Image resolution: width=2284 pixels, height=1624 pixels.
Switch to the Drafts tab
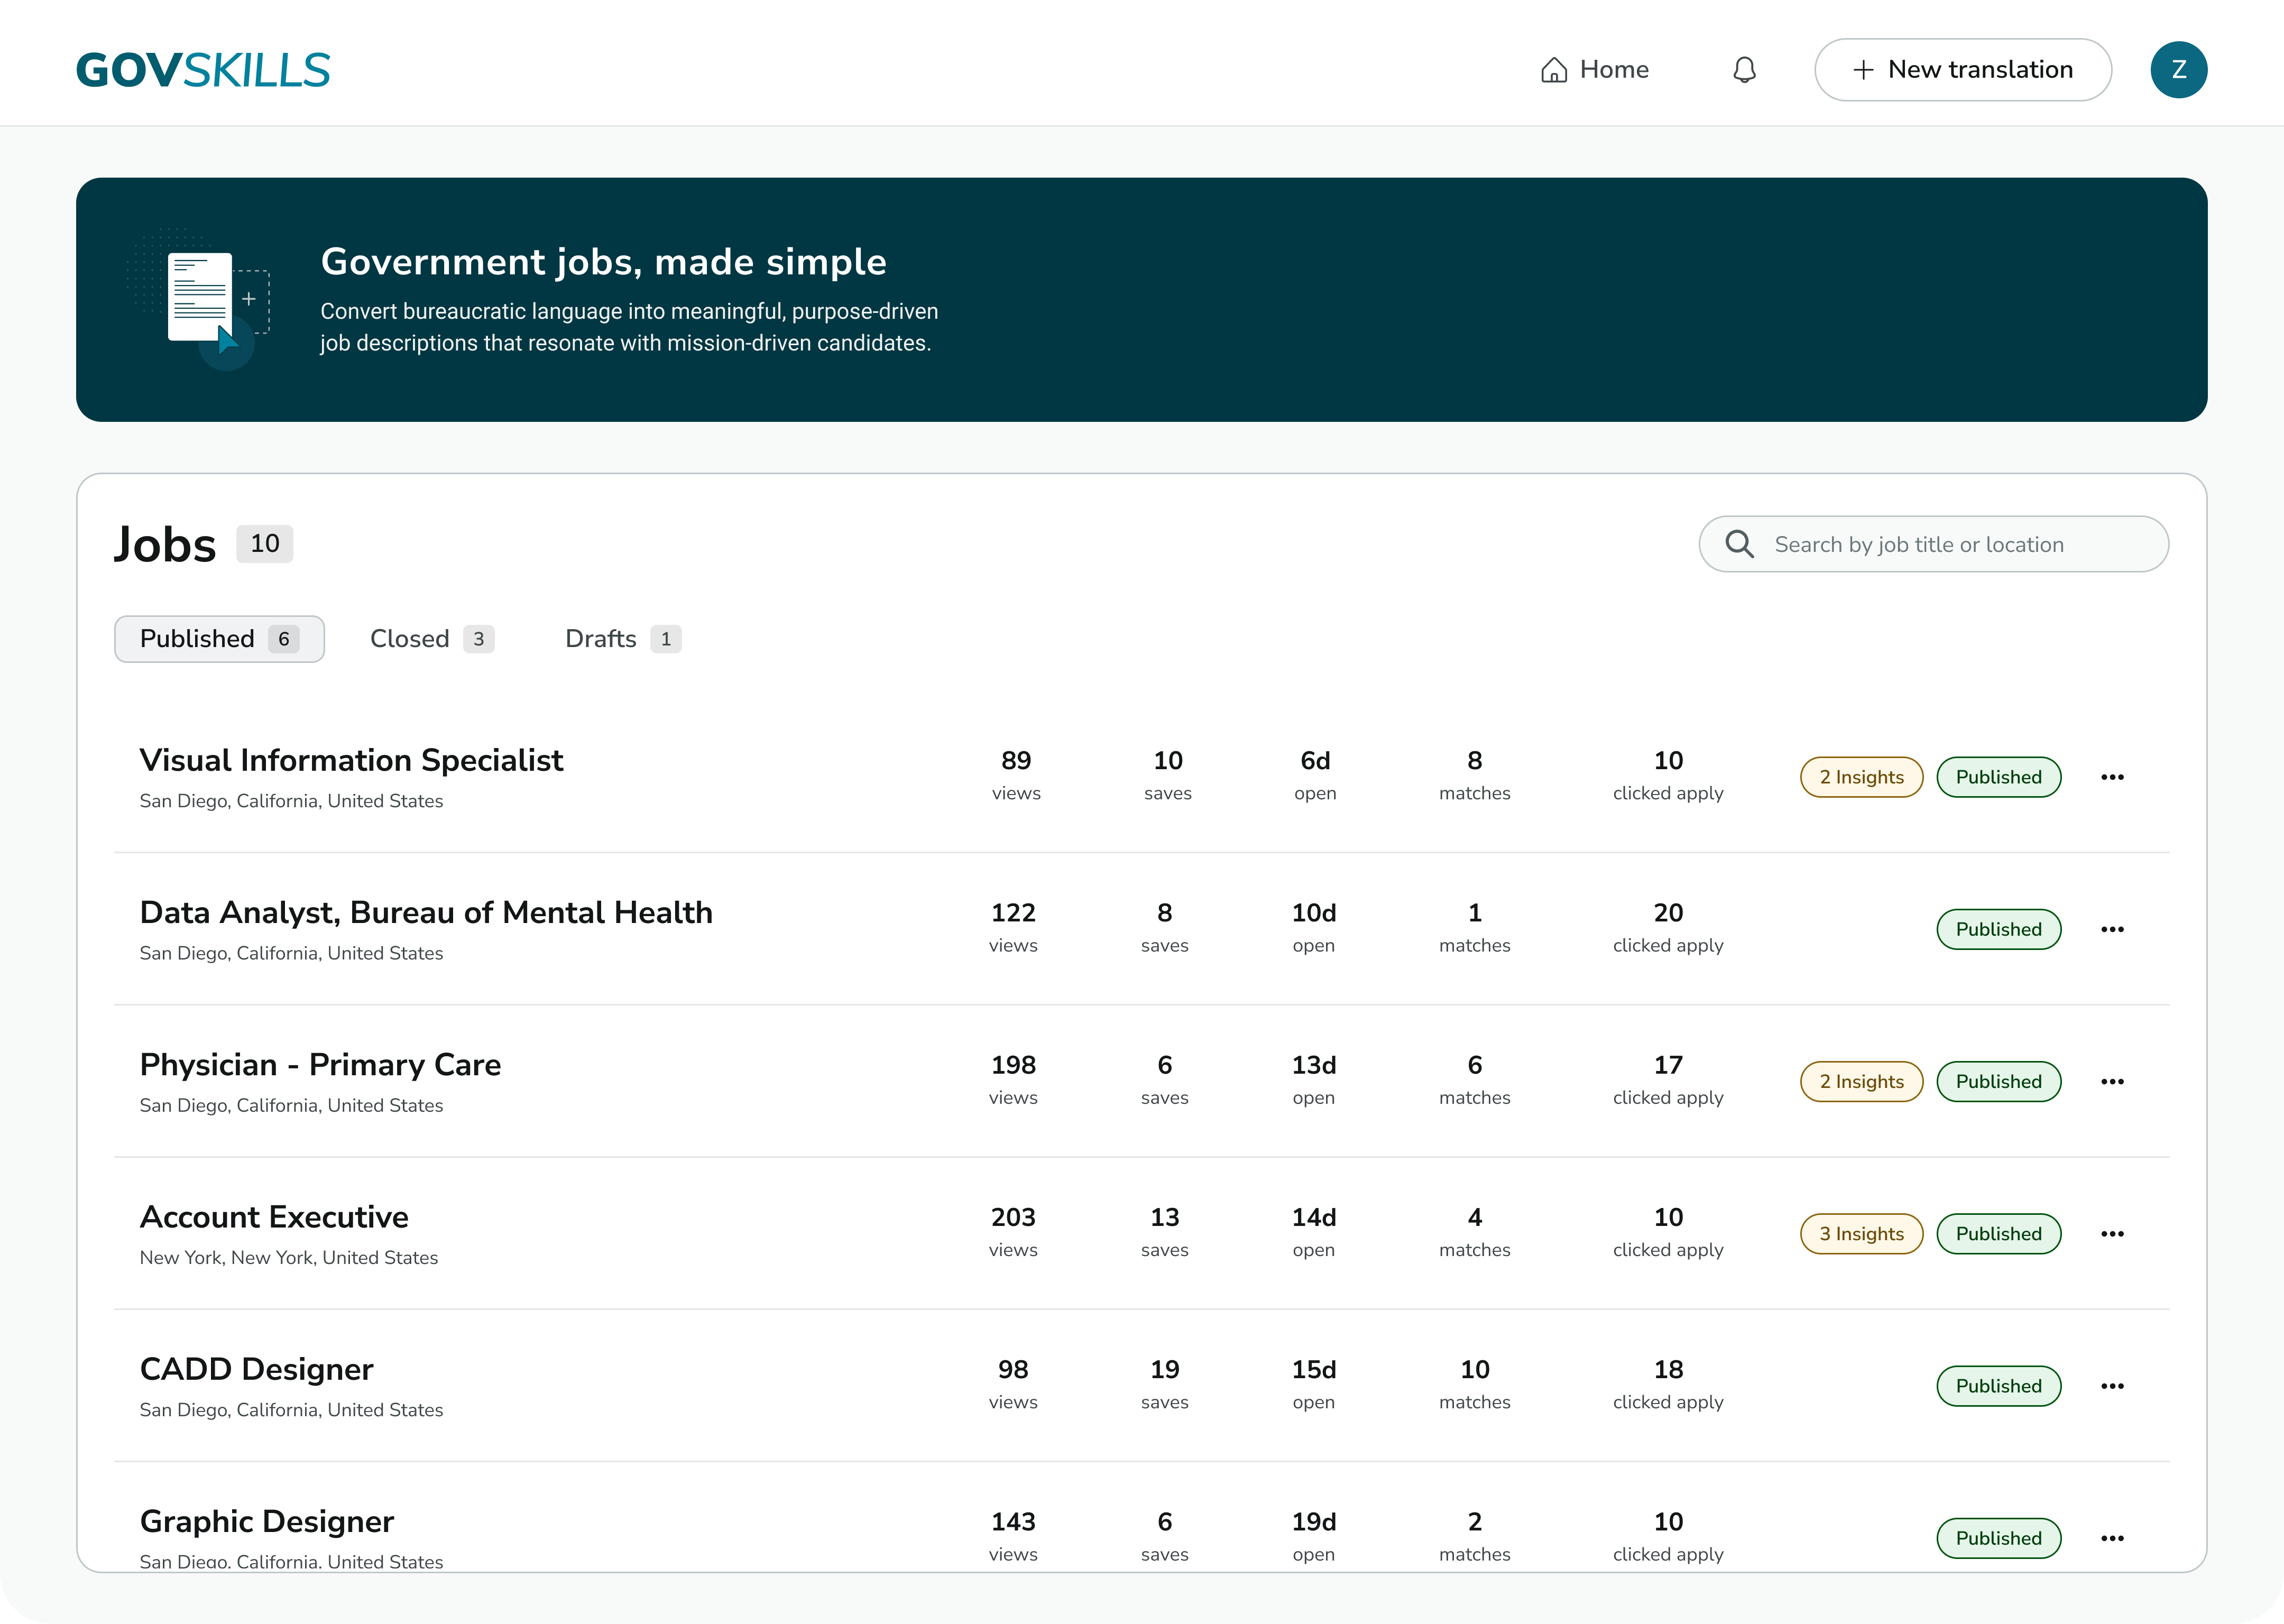[622, 639]
